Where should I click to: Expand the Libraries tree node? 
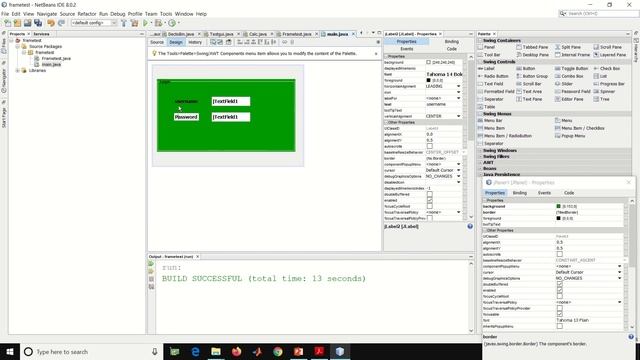(18, 71)
